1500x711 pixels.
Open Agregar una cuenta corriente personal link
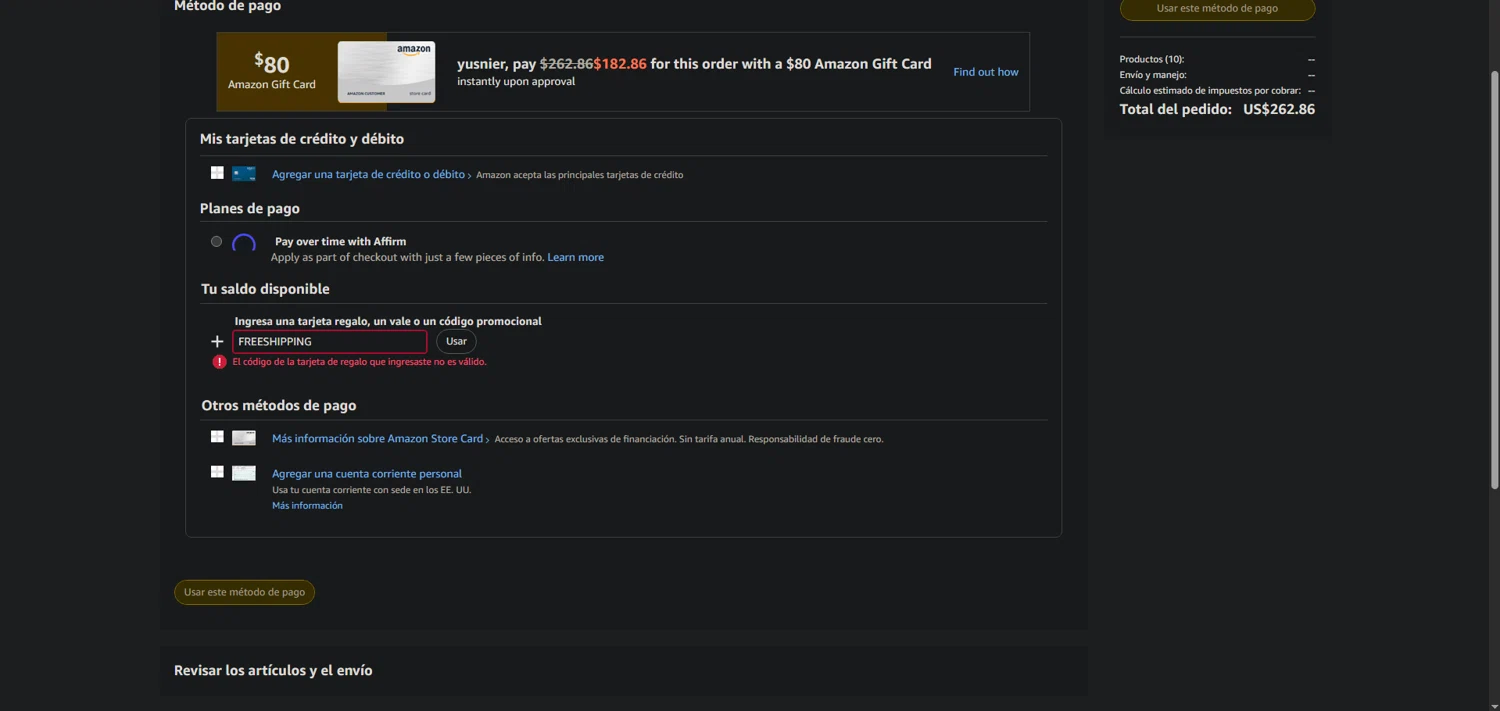click(x=367, y=473)
